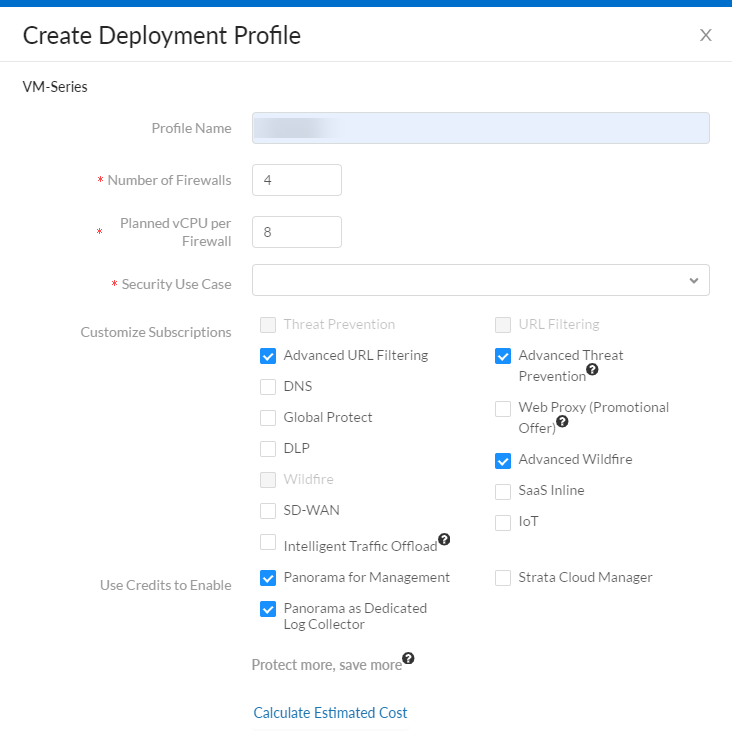
Task: Click the help icon after Protect more, save more
Action: (x=408, y=659)
